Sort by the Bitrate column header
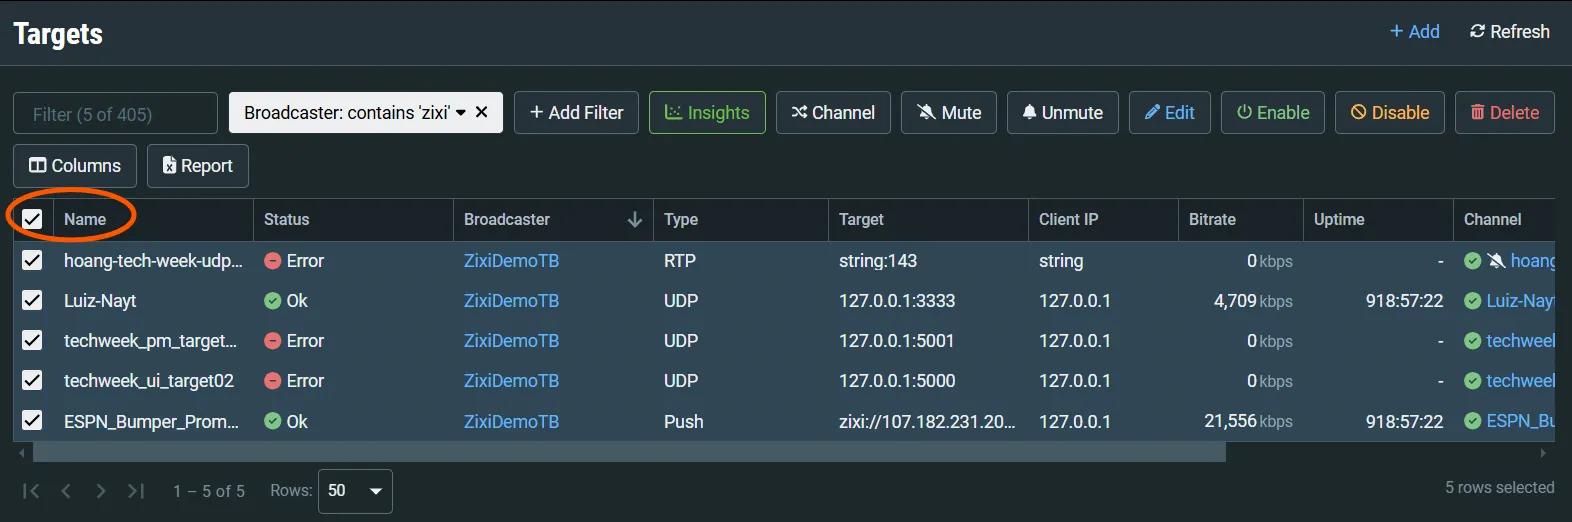Screen dimensions: 1572x522 [1212, 220]
